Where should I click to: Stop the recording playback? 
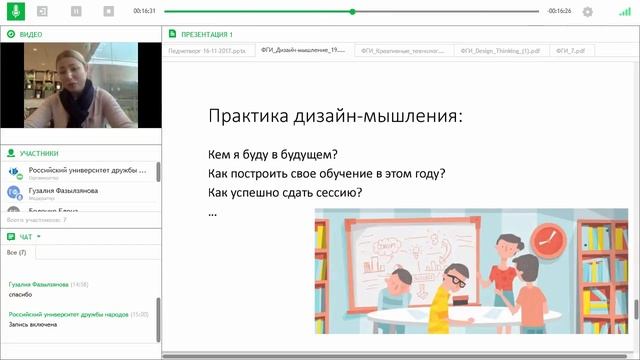[109, 11]
